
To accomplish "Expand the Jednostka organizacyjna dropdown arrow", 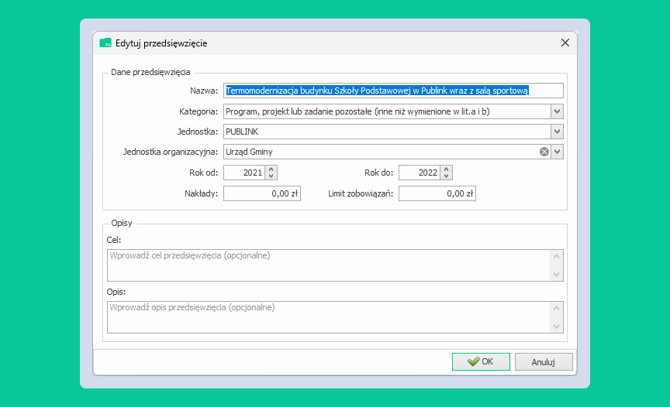I will coord(557,152).
